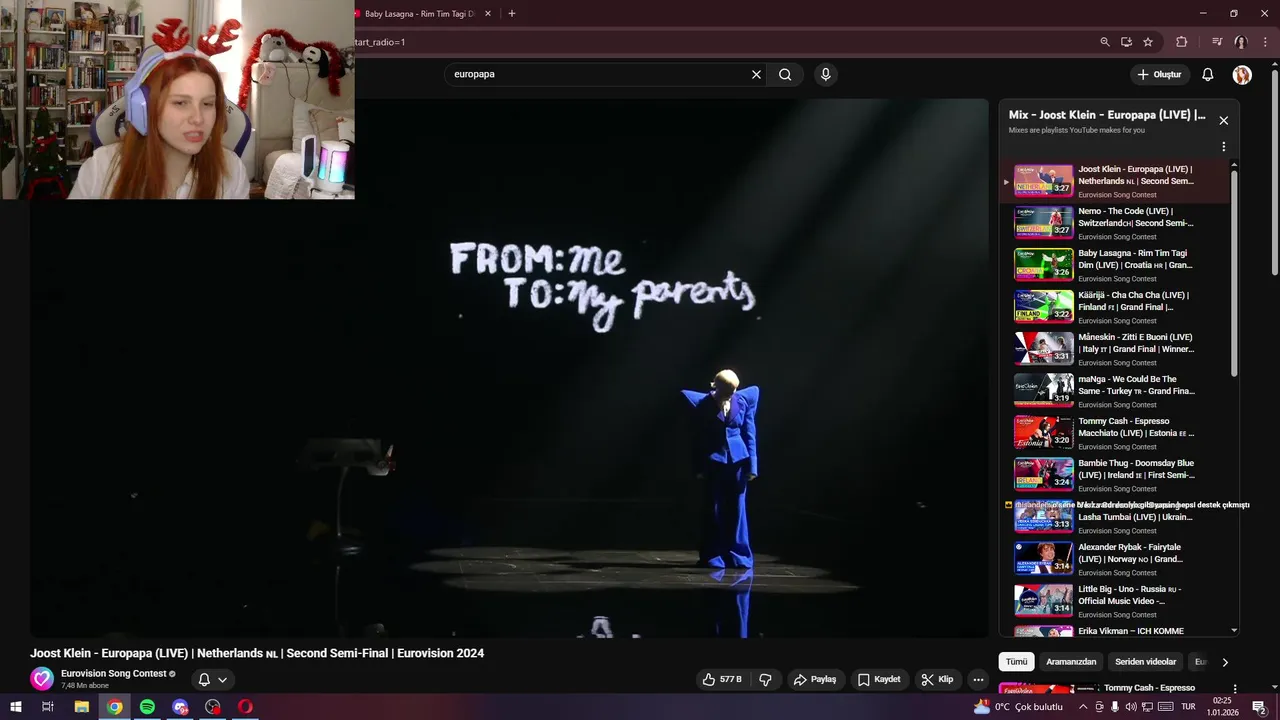
Task: Open YouTube notifications bell
Action: pos(1207,74)
